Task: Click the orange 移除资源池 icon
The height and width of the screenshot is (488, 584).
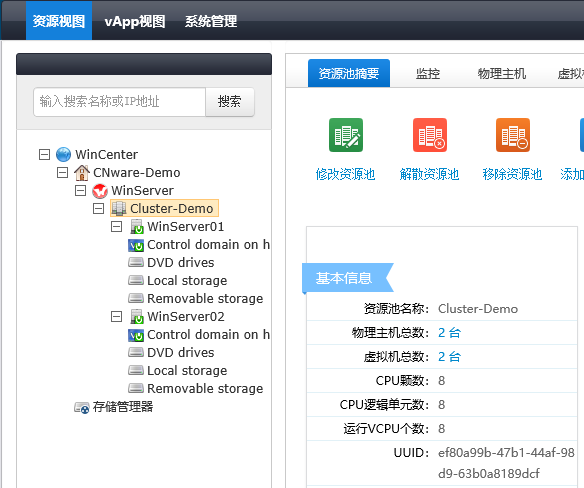Action: (513, 135)
